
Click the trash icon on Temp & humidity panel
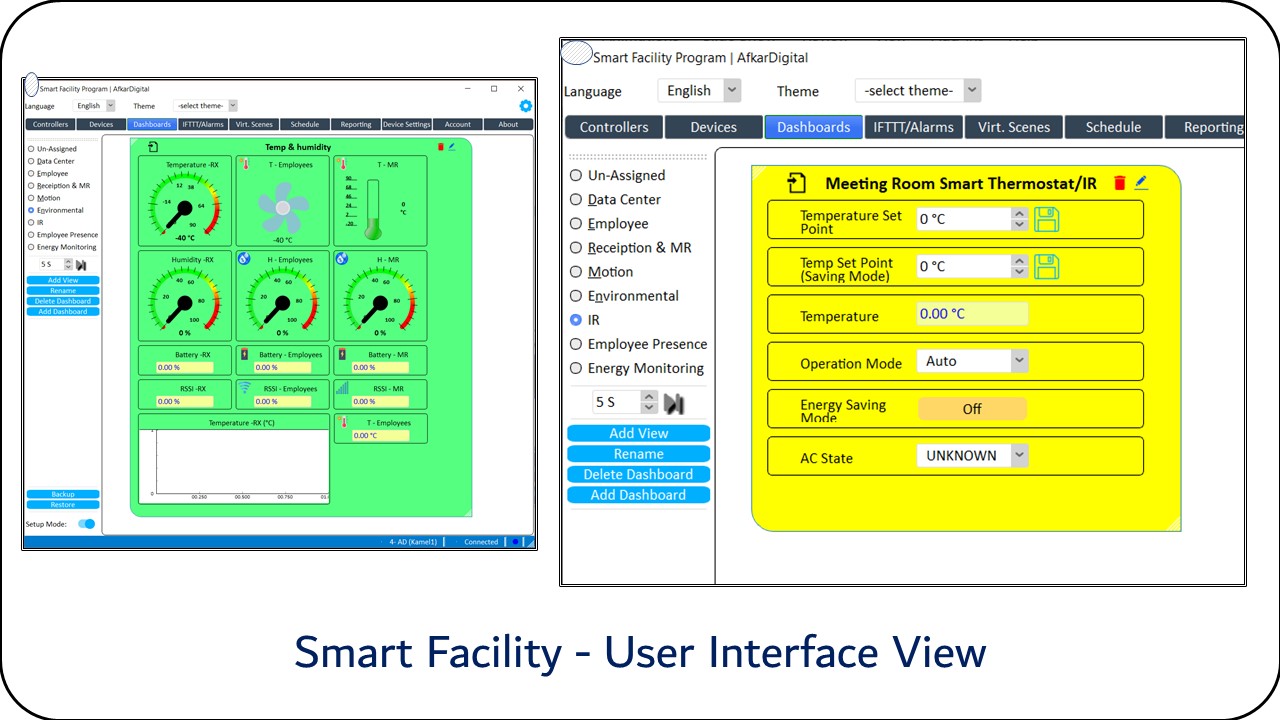441,147
